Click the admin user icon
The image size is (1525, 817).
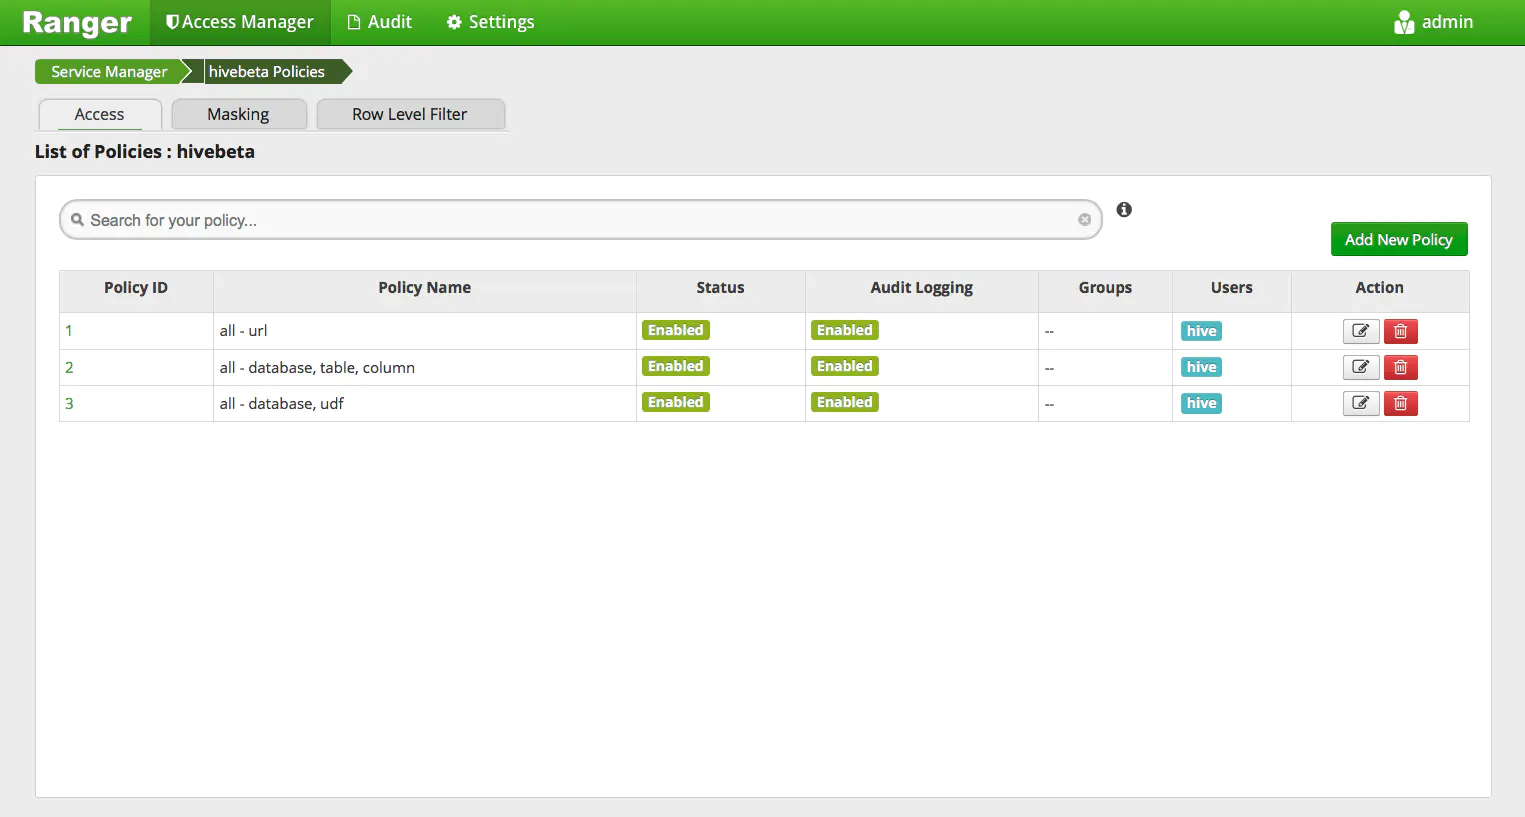pyautogui.click(x=1404, y=22)
